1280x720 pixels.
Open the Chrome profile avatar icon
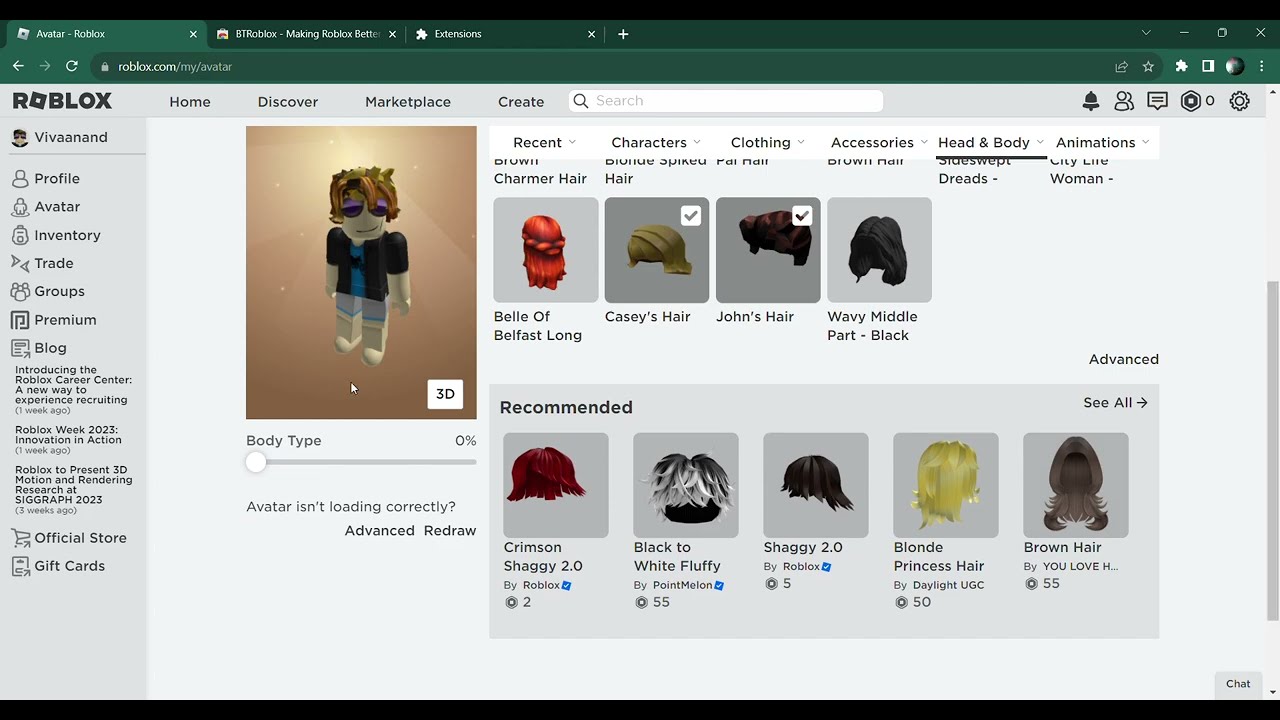click(x=1235, y=66)
